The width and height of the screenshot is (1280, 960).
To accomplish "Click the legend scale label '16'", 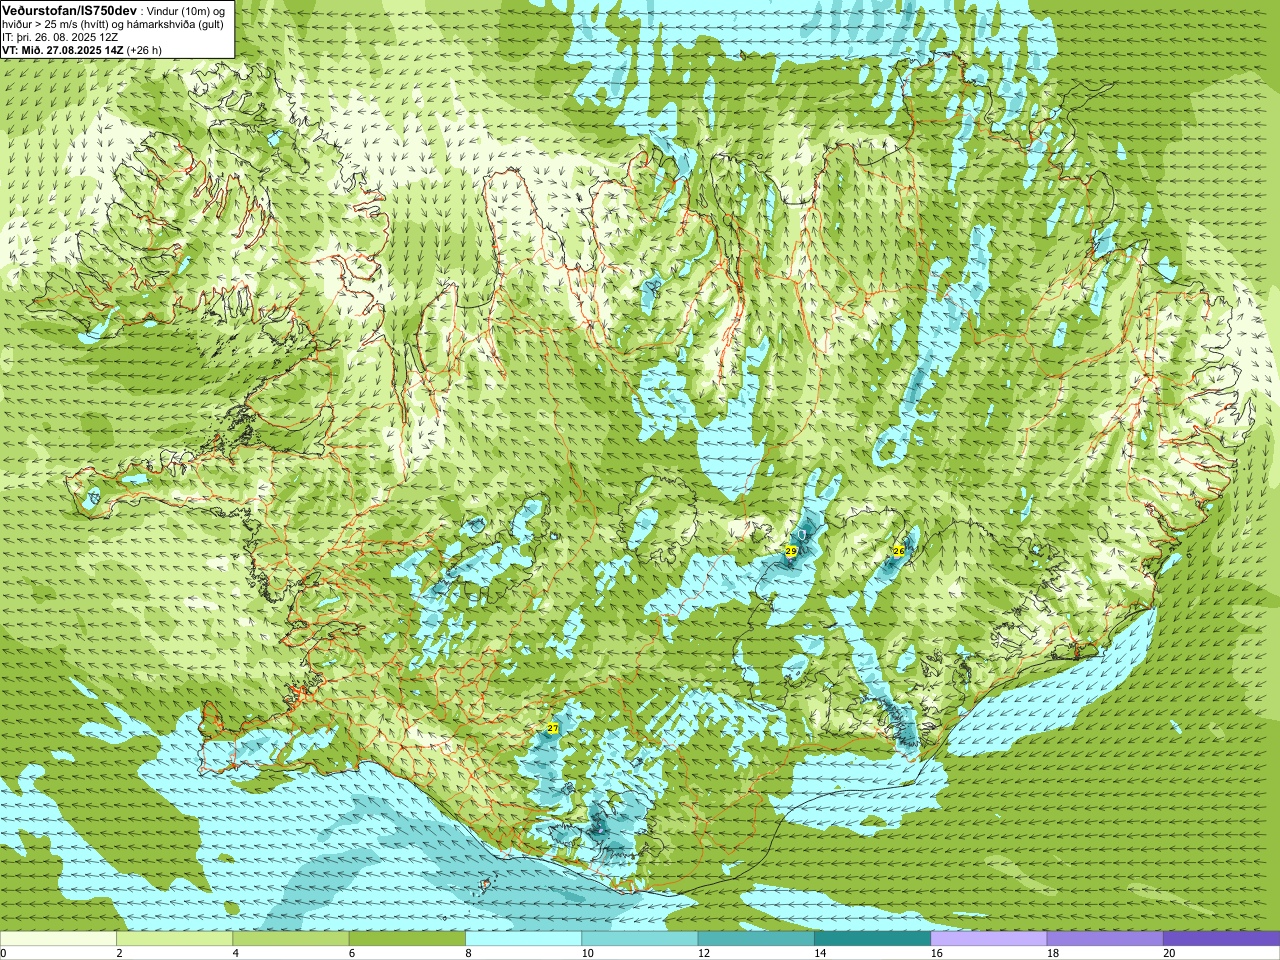I will (936, 953).
